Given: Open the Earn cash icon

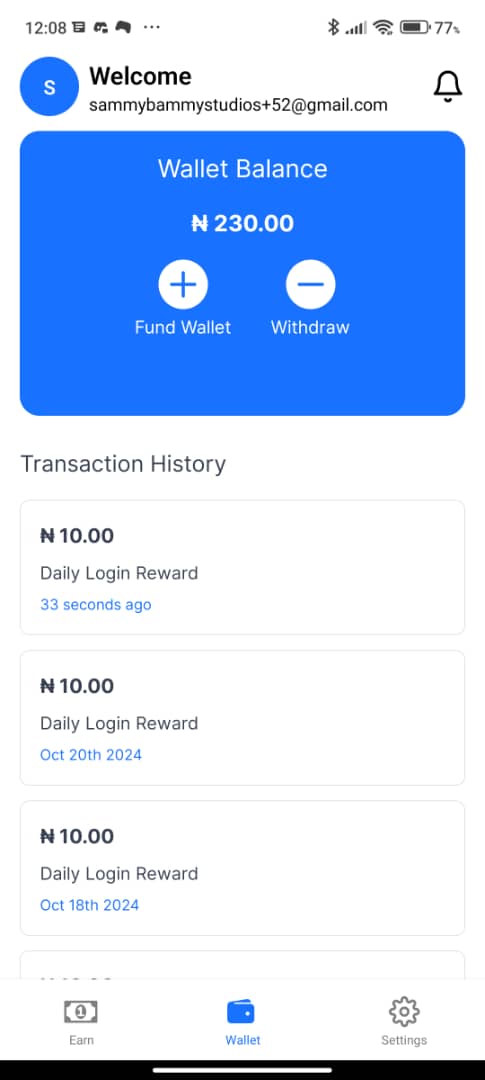Looking at the screenshot, I should (81, 1011).
